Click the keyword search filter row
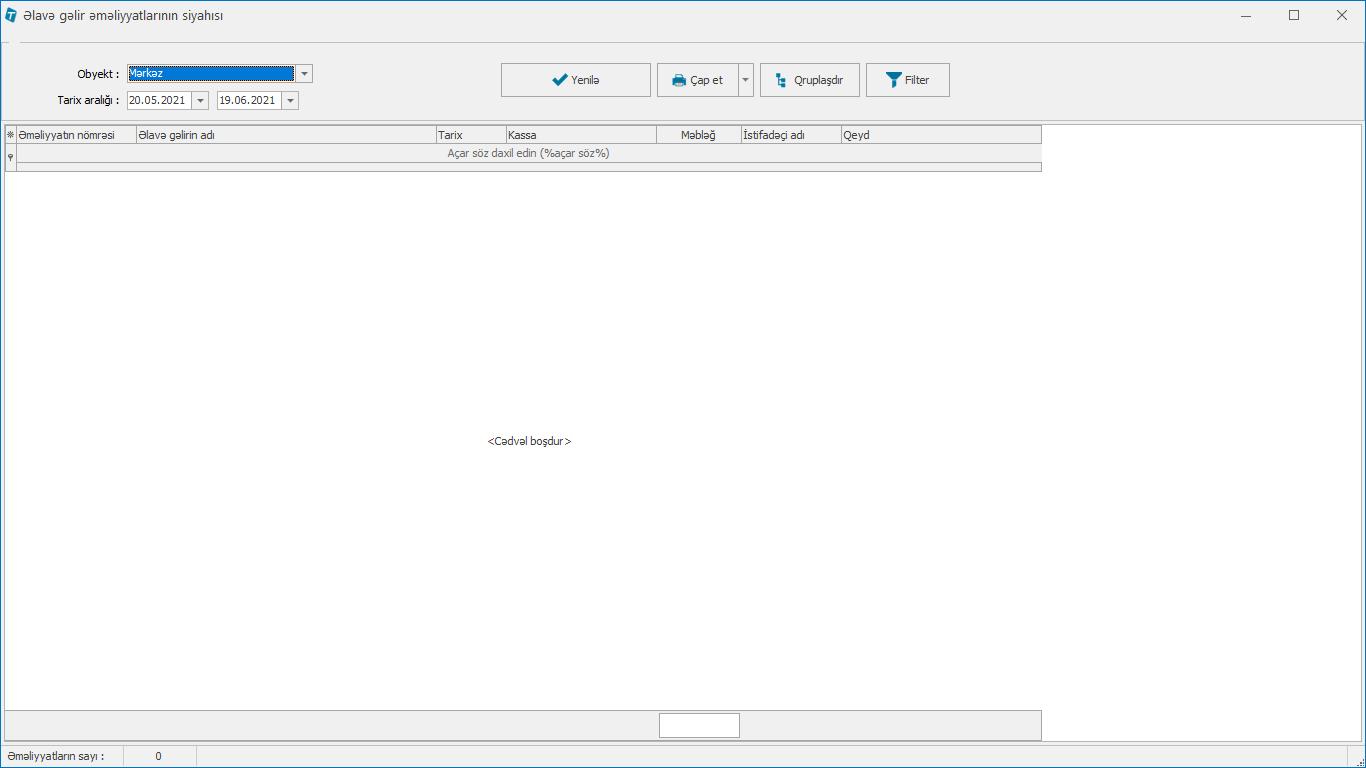The height and width of the screenshot is (768, 1366). [528, 154]
